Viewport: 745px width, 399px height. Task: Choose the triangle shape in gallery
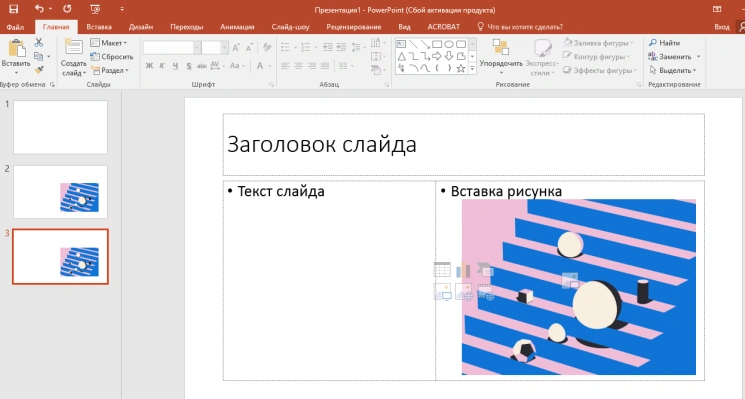click(x=401, y=56)
